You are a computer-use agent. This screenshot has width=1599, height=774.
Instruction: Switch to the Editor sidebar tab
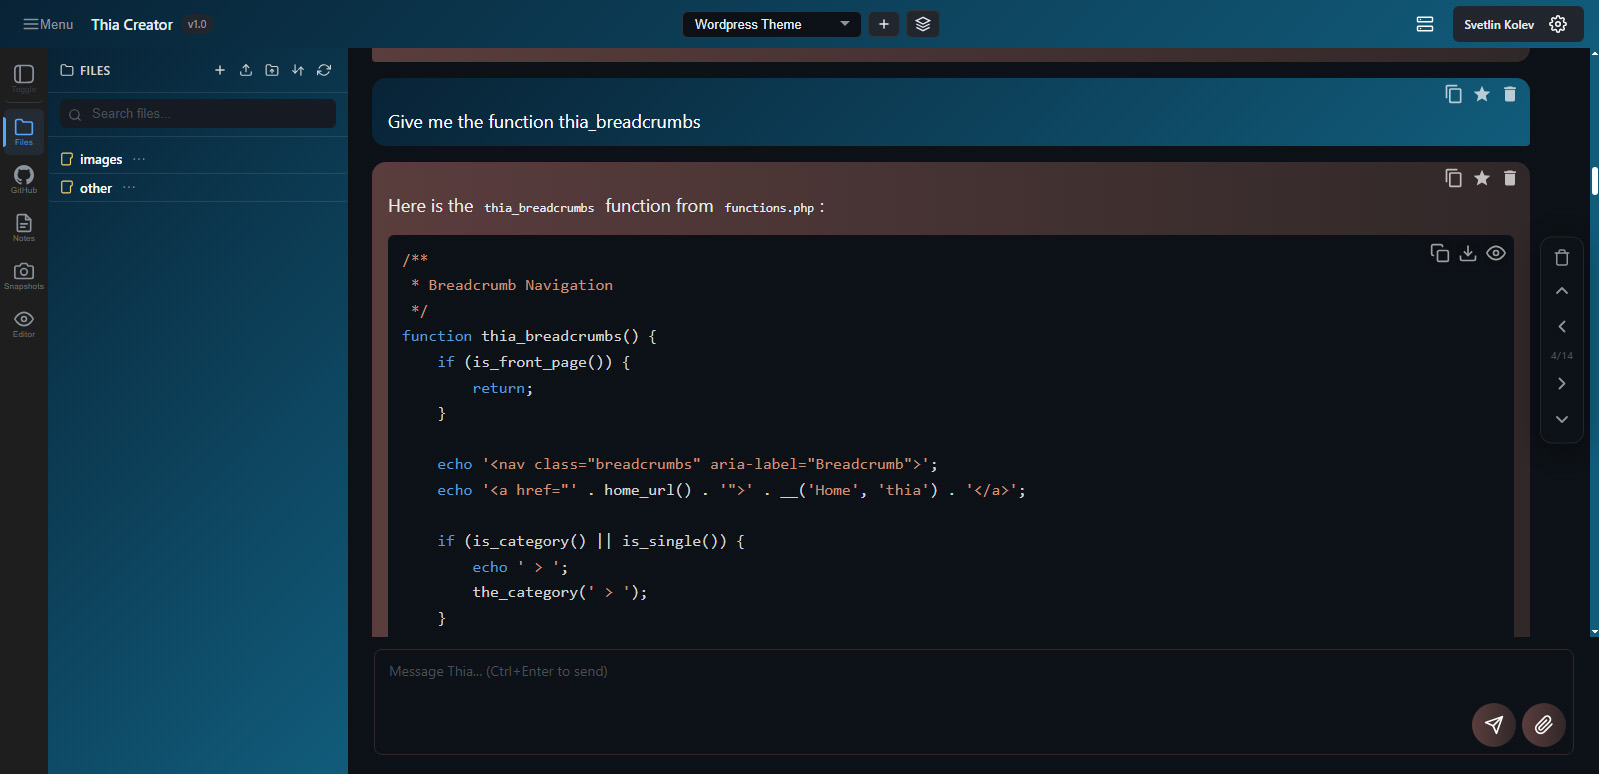(24, 323)
